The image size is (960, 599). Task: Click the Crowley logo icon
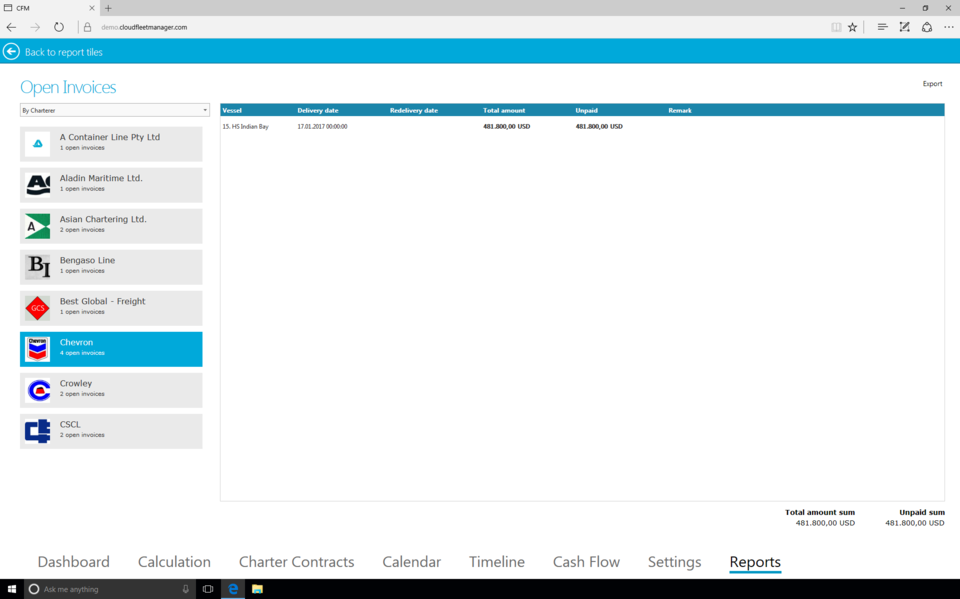pos(38,390)
